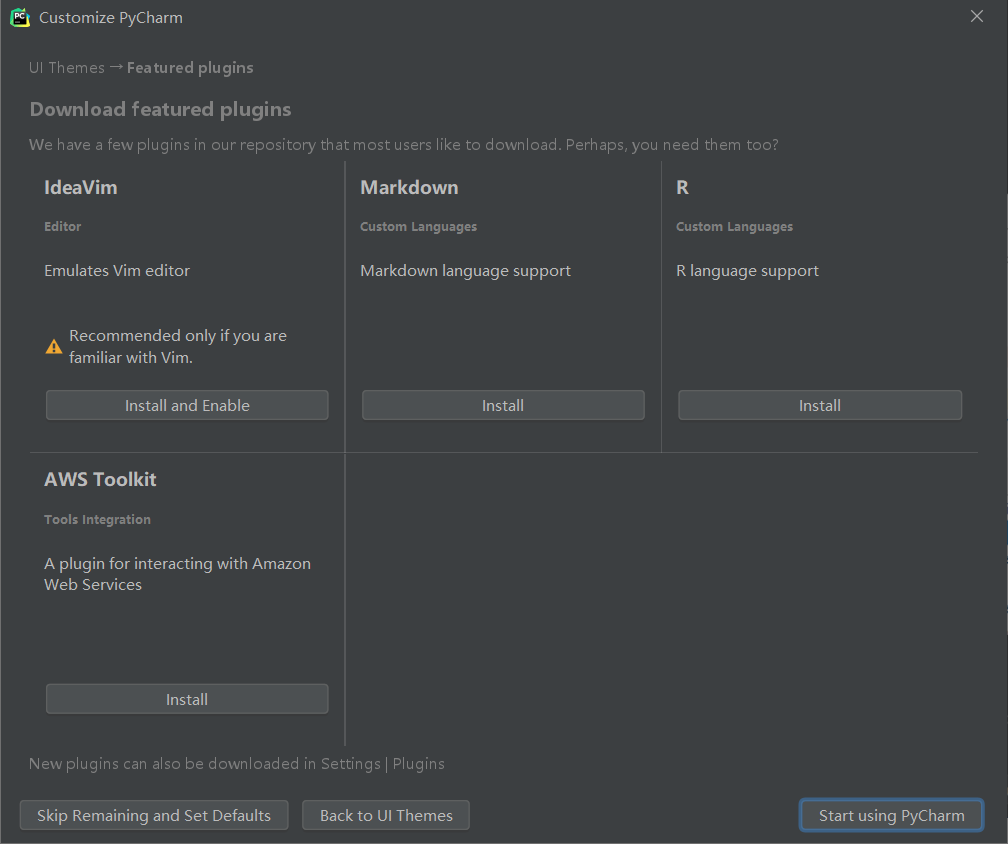This screenshot has height=844, width=1008.
Task: Select the Featured plugins breadcrumb
Action: click(x=190, y=67)
